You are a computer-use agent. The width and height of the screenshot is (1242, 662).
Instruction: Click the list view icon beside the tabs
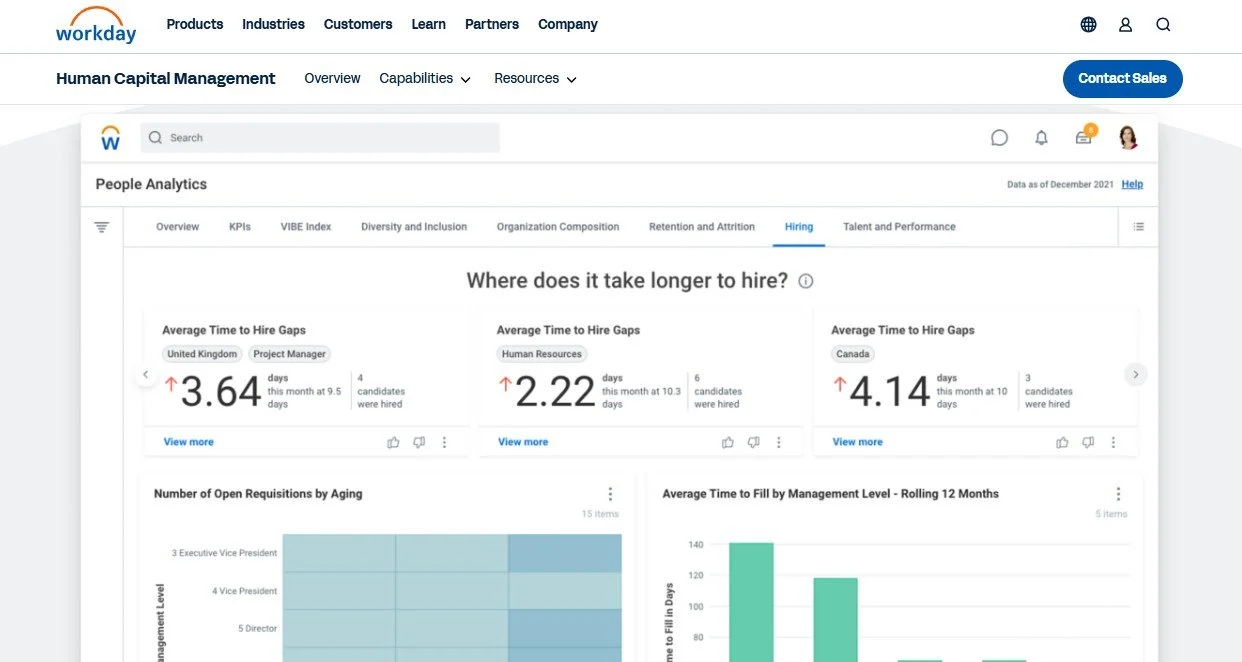[x=1138, y=227]
